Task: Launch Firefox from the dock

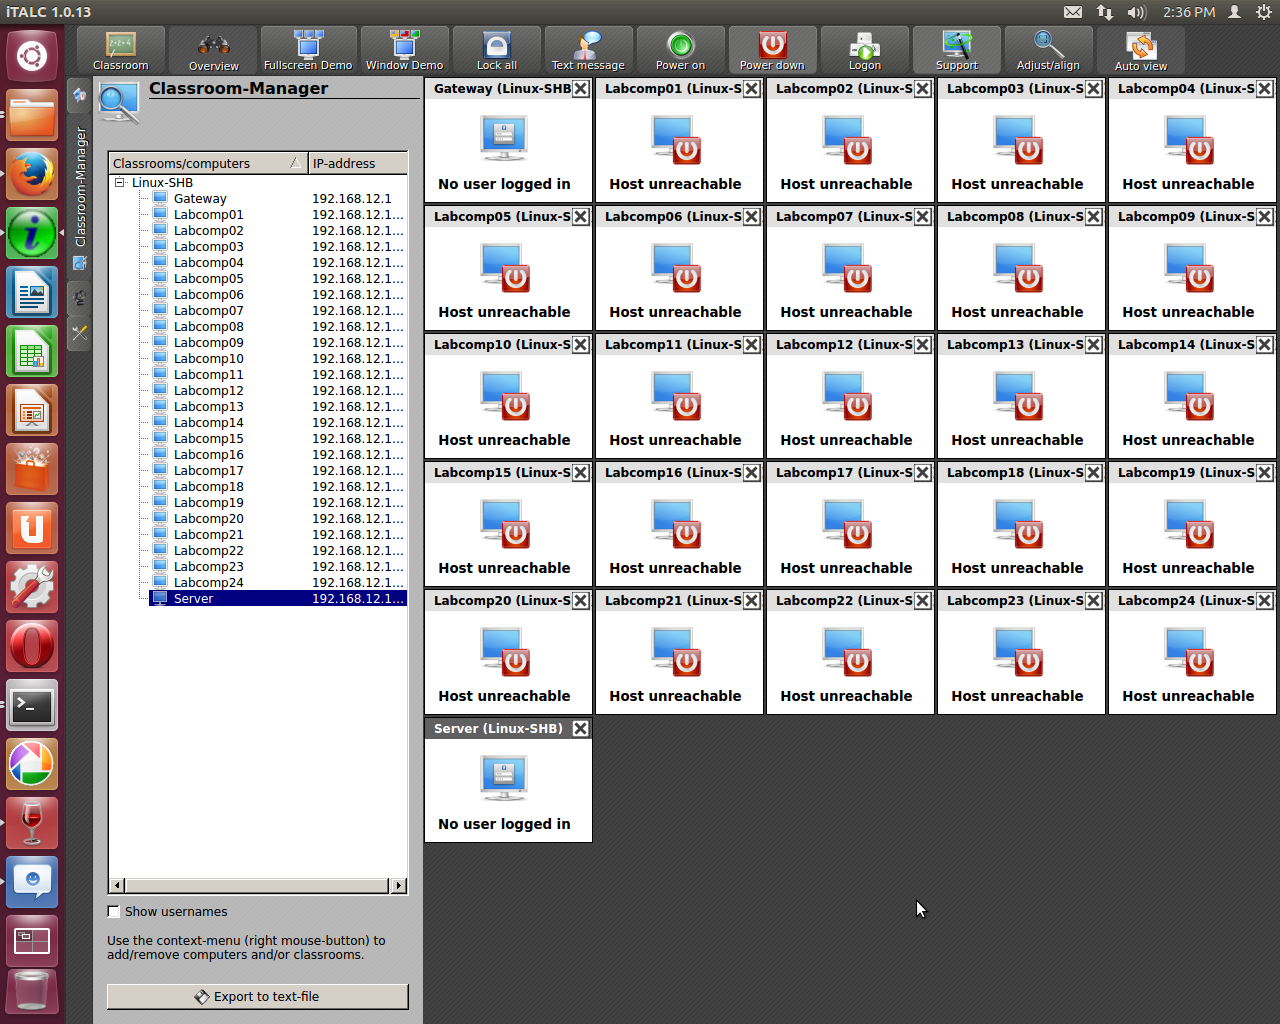Action: pos(32,174)
